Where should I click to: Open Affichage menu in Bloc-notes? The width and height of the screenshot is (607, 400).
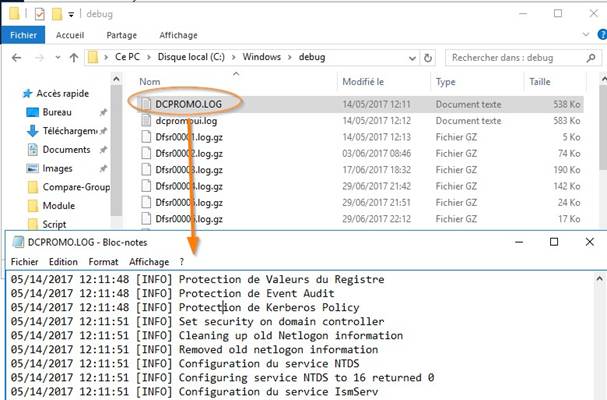coord(149,262)
